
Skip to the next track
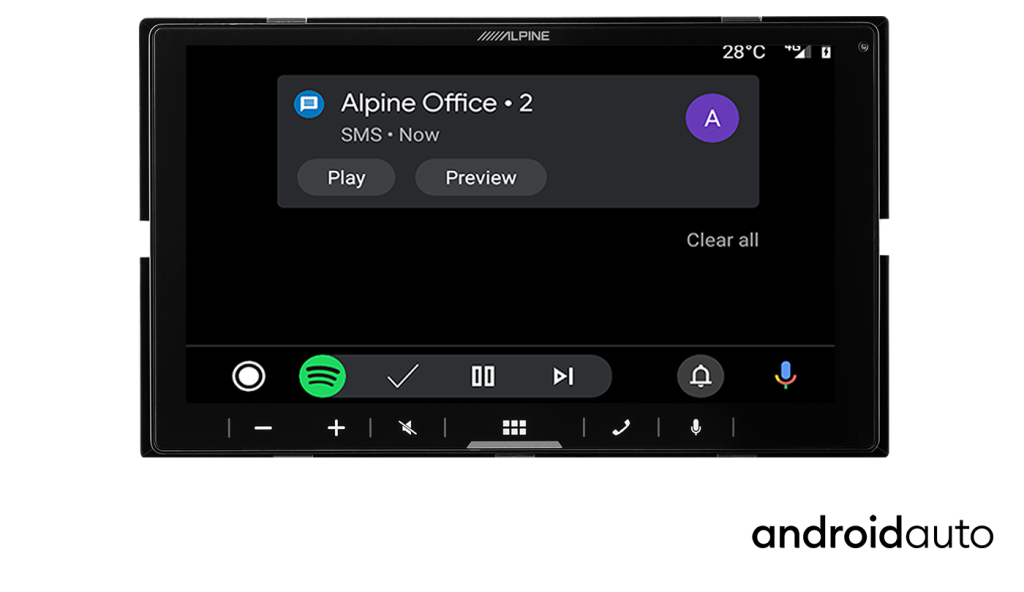563,376
